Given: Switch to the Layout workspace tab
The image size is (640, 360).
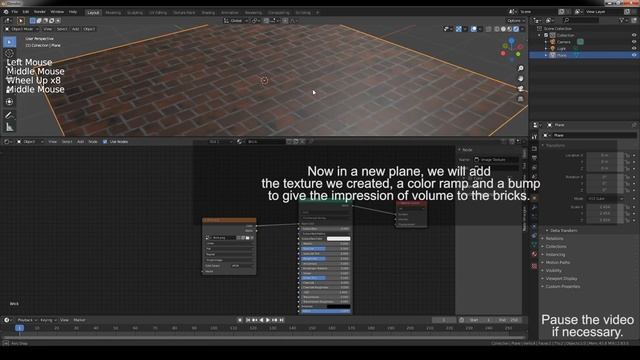Looking at the screenshot, I should (x=93, y=13).
